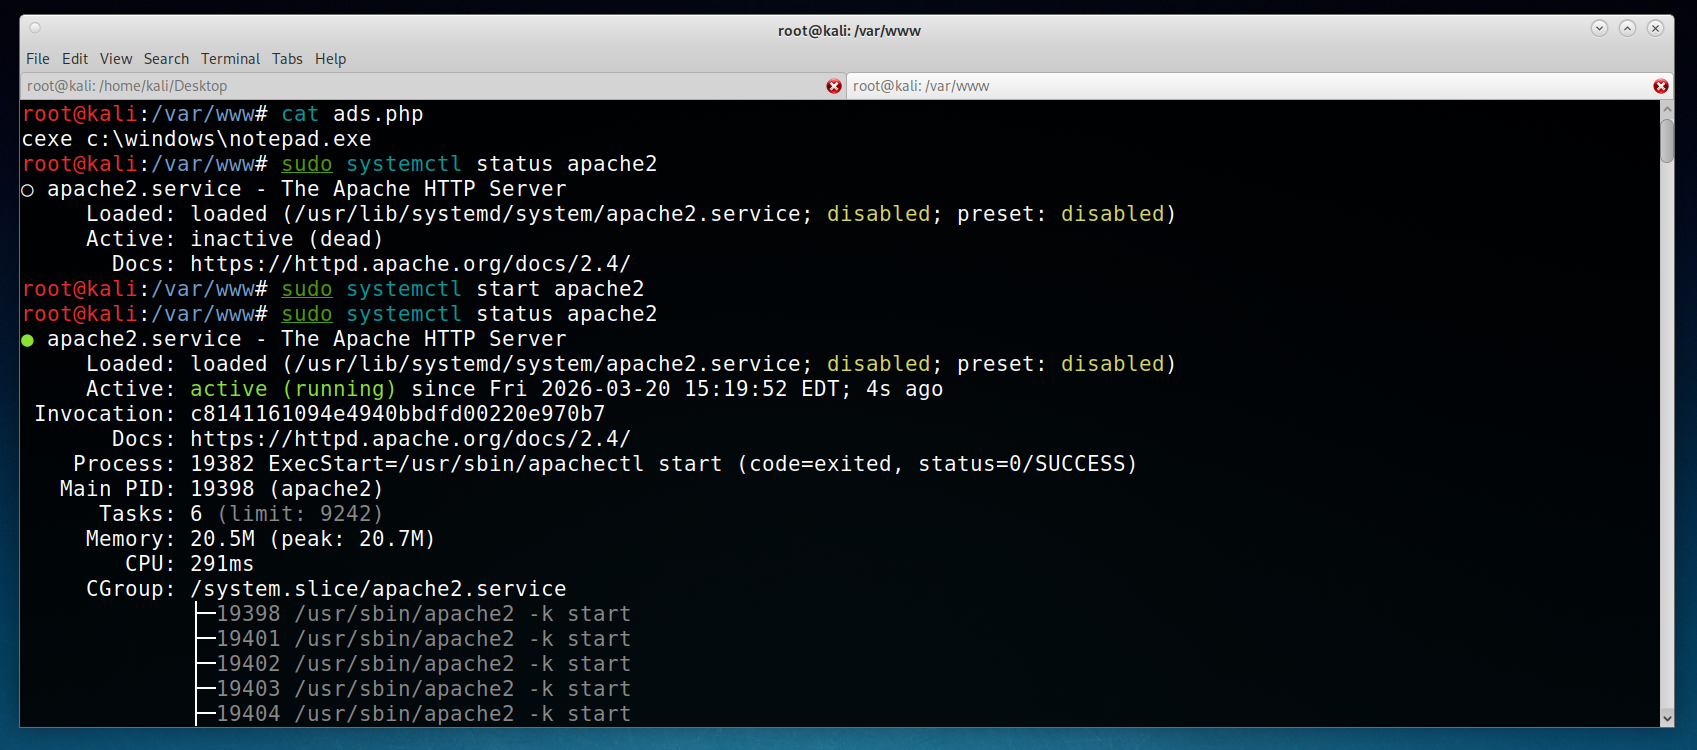Open the Terminal menu

(230, 59)
